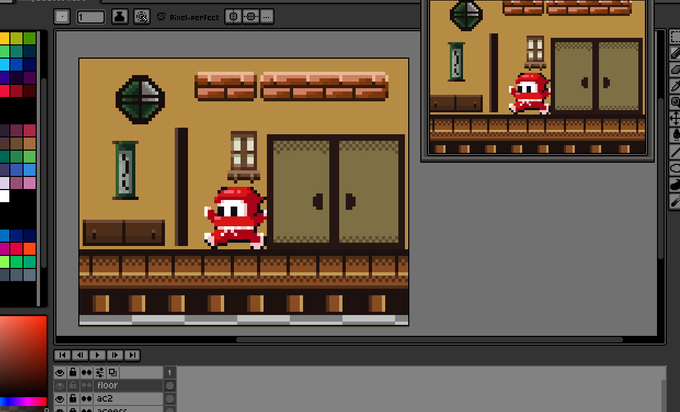Pick the lime green palette swatch
Screen dimensions: 680x412
point(4,262)
